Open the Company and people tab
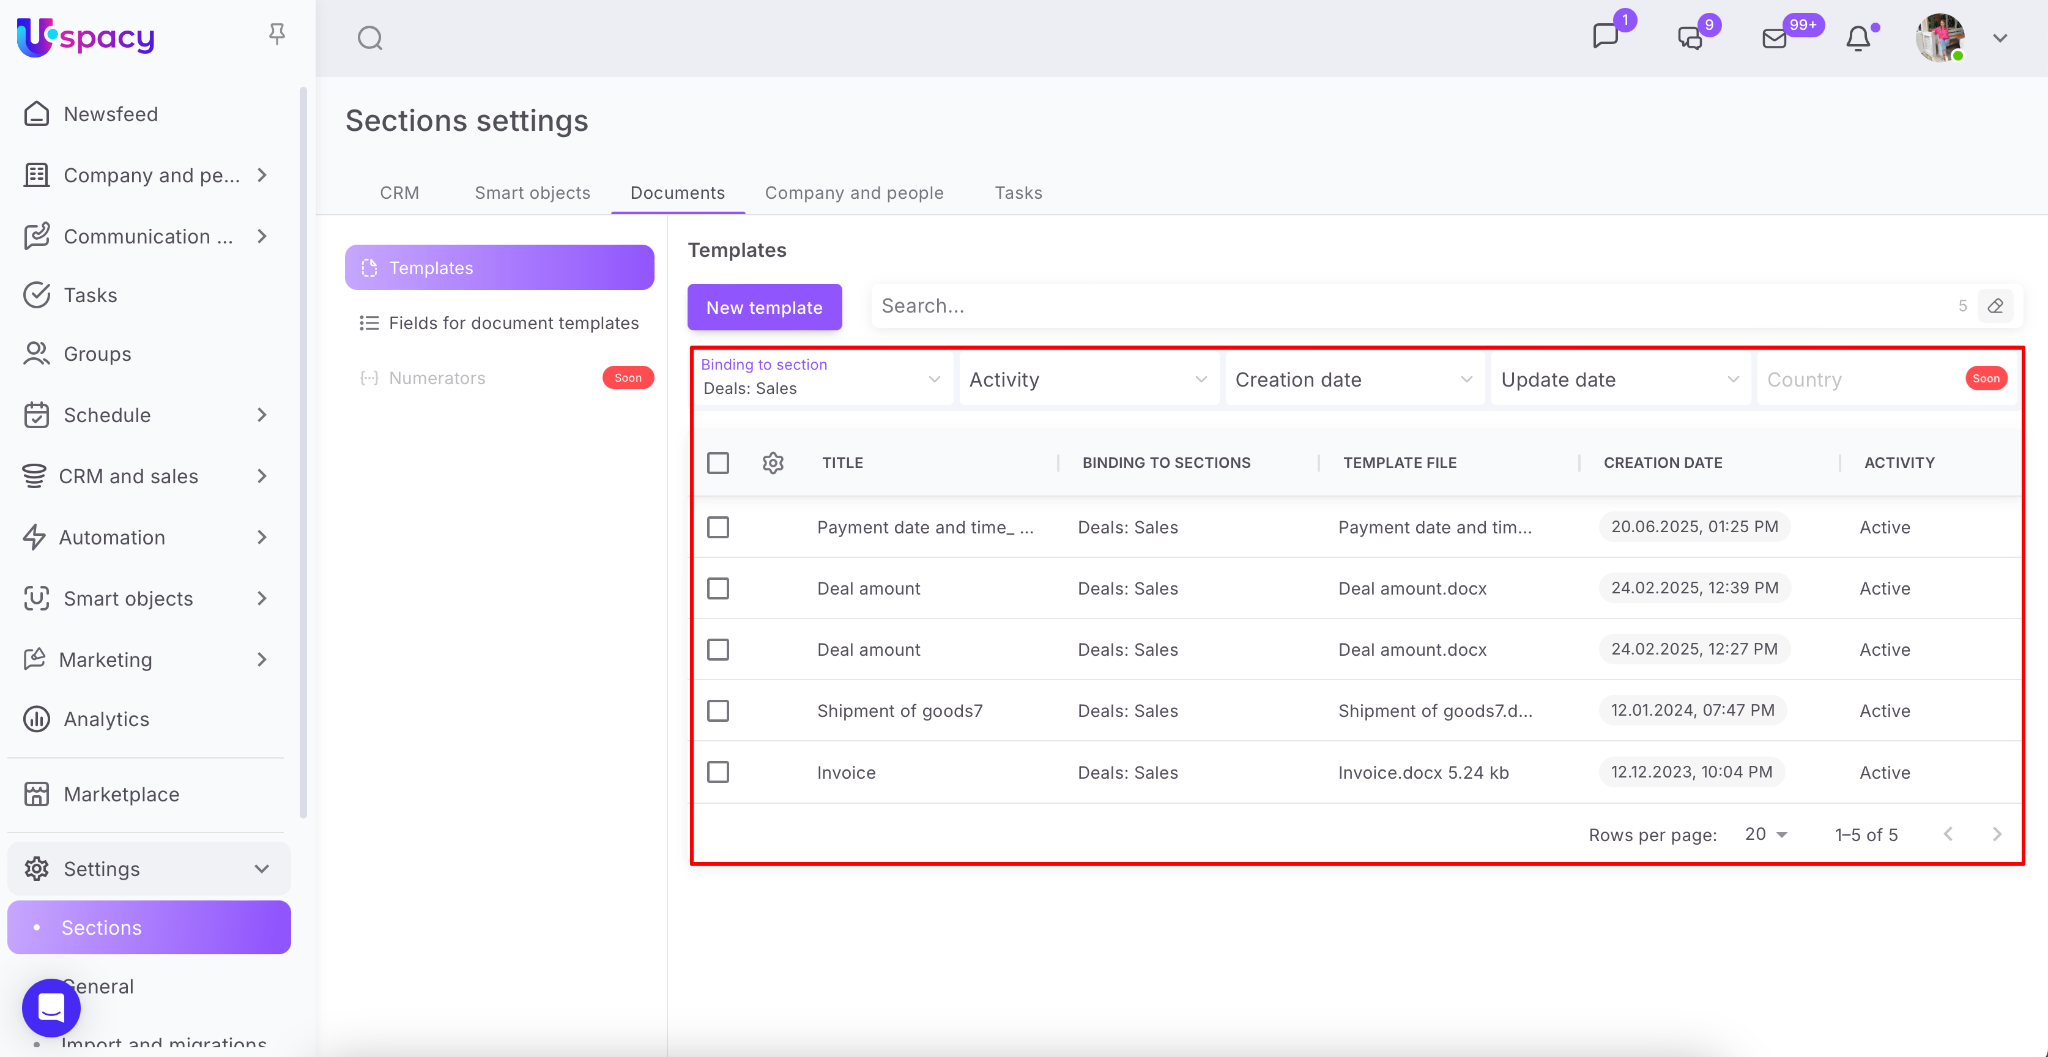Image resolution: width=2048 pixels, height=1057 pixels. (854, 193)
